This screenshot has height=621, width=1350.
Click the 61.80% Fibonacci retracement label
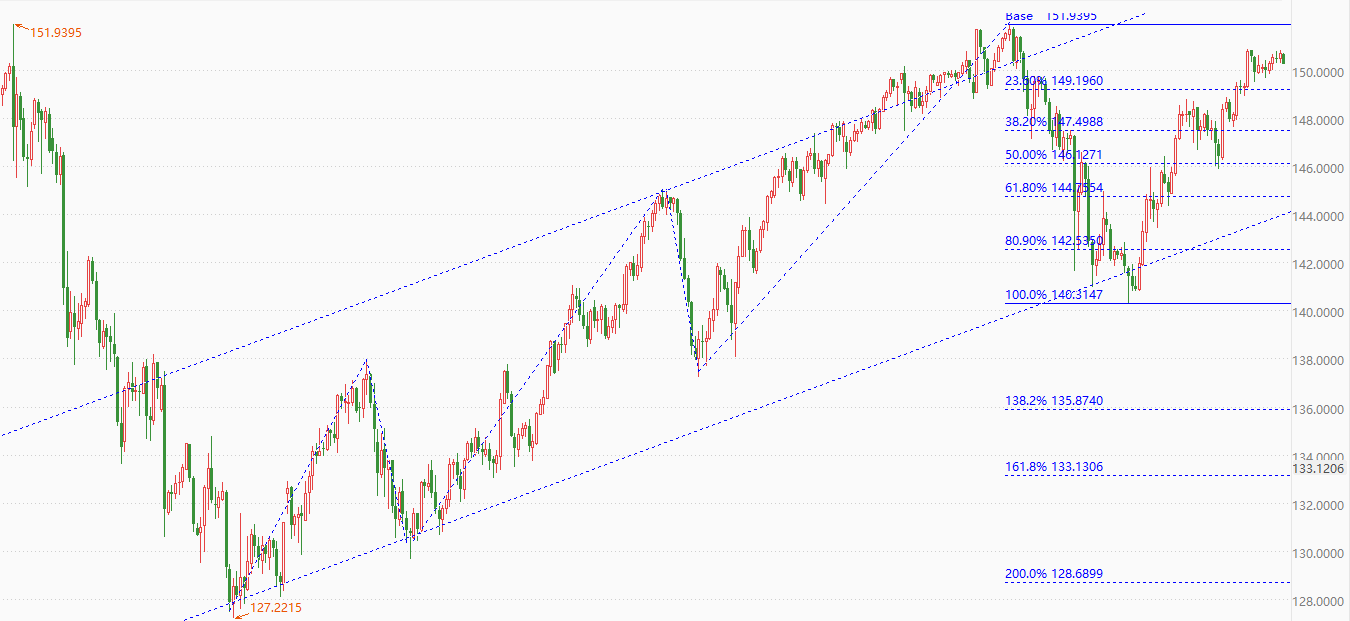[1054, 188]
